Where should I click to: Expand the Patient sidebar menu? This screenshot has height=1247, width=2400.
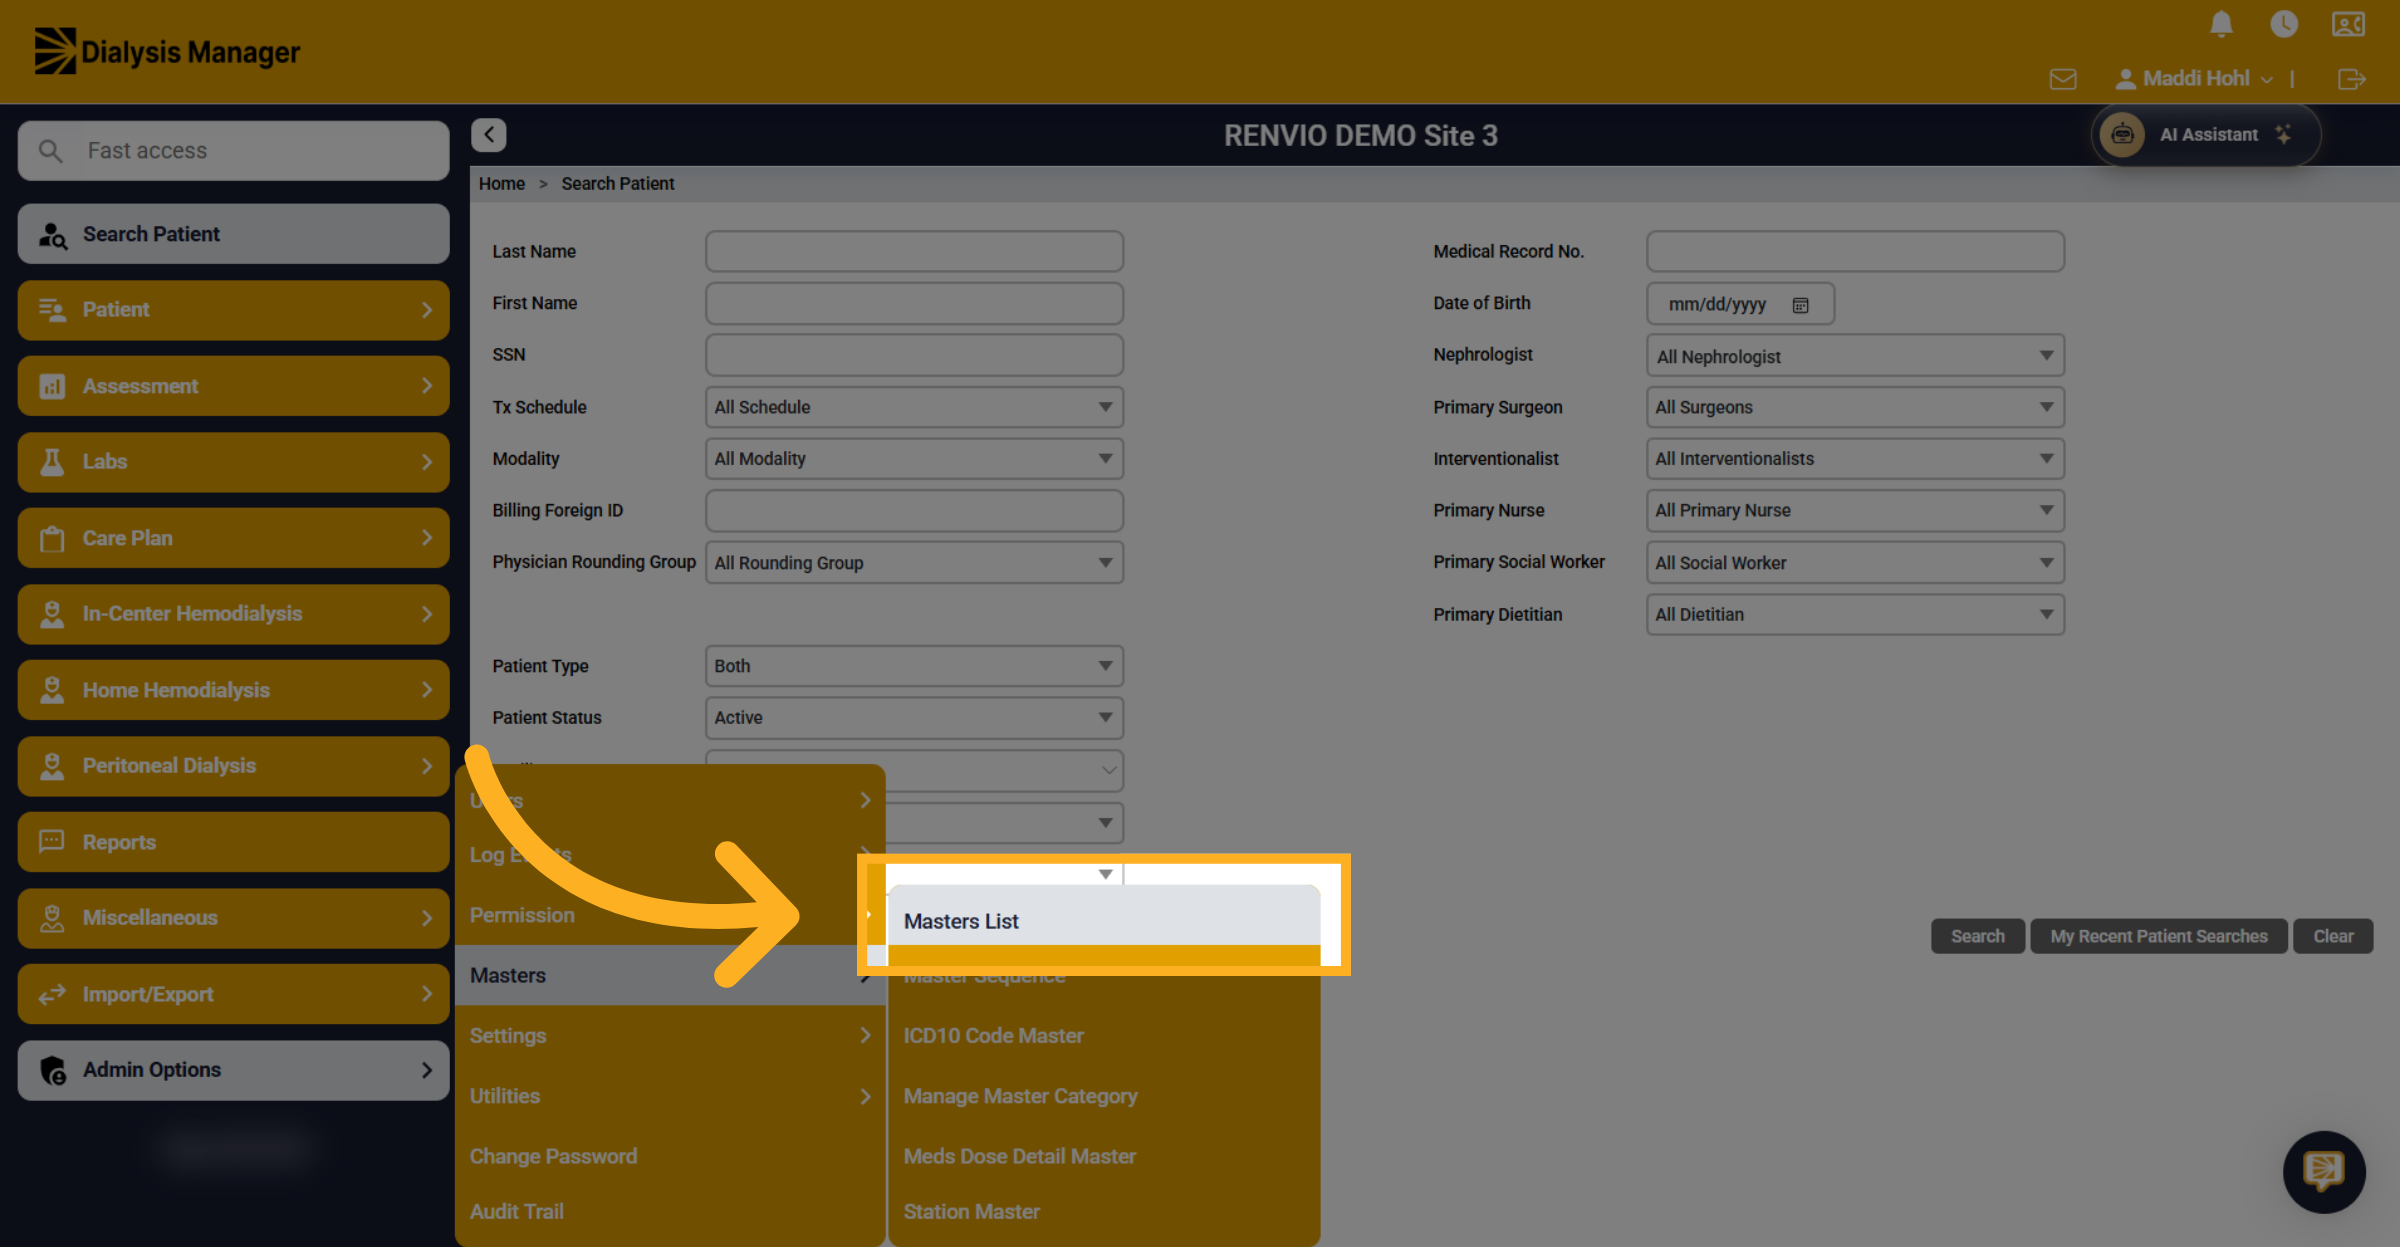pyautogui.click(x=233, y=310)
